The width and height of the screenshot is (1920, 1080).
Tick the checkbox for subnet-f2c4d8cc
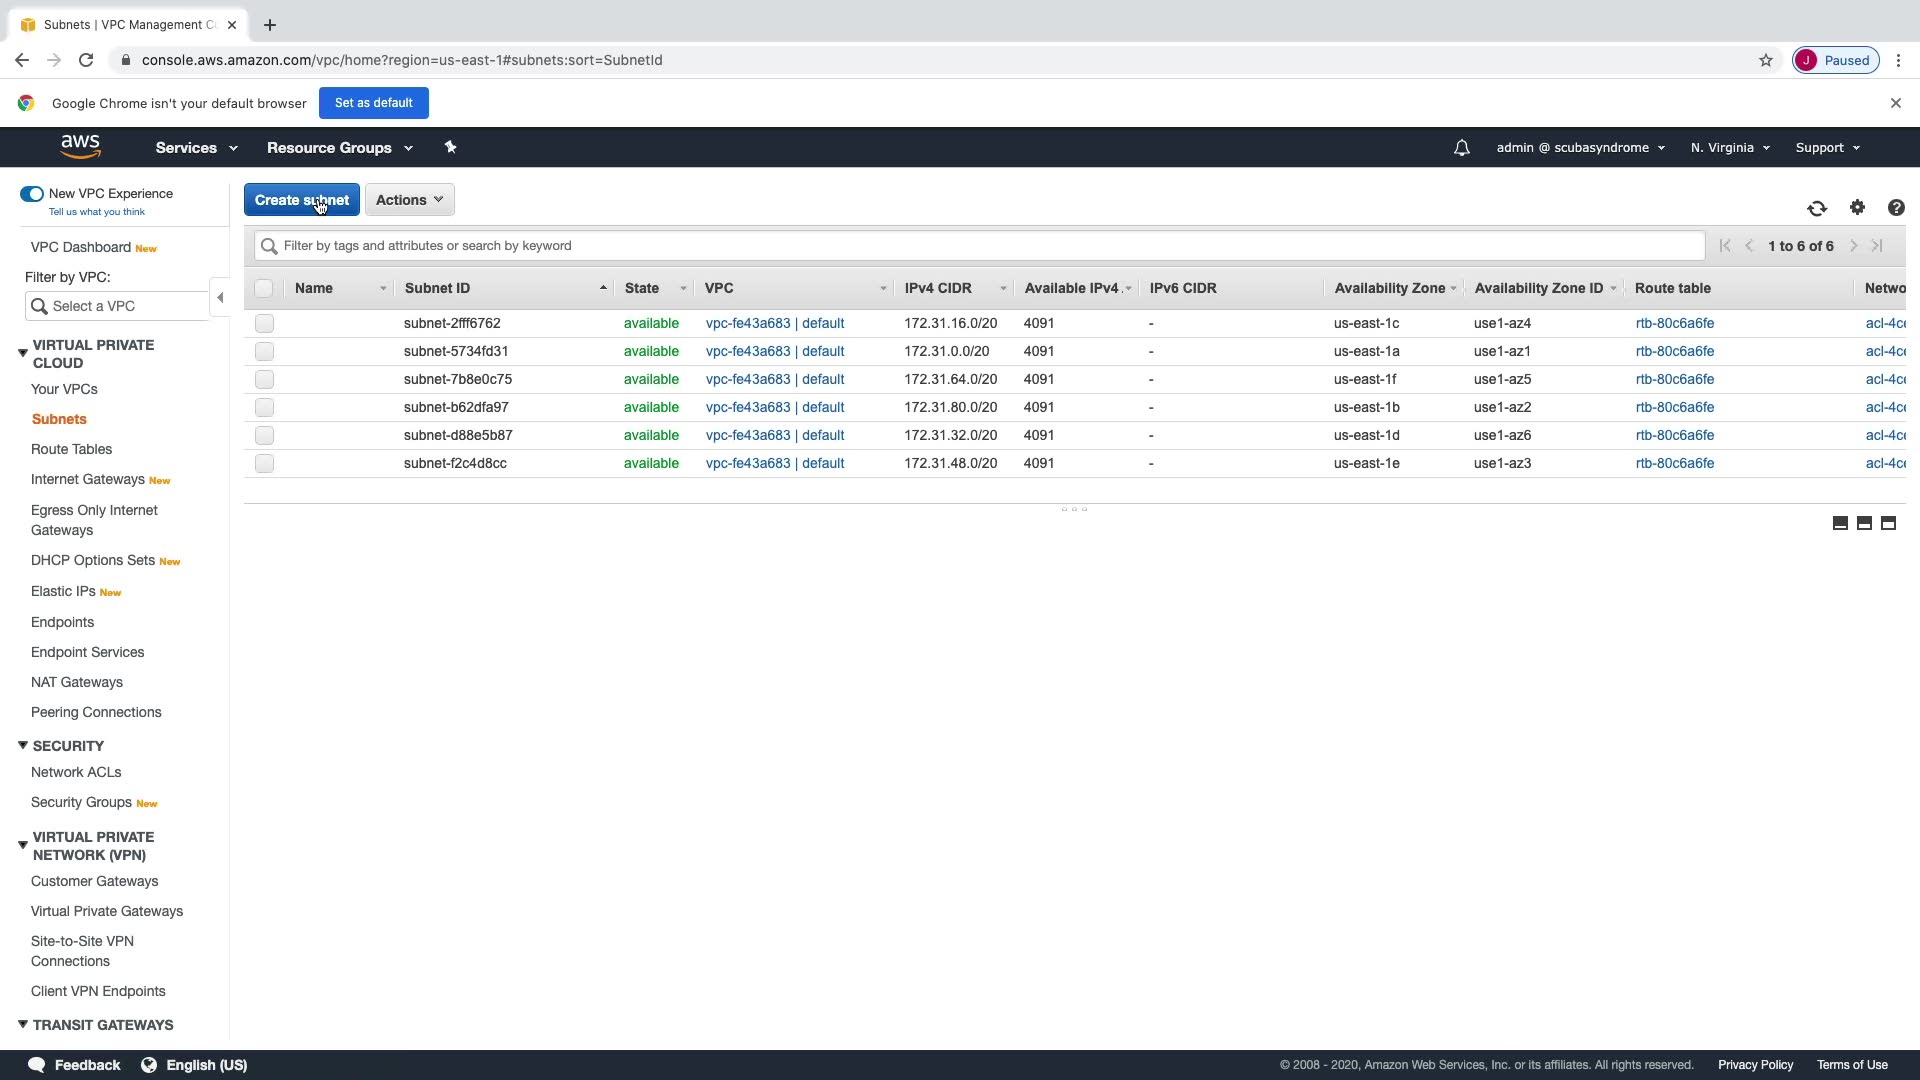point(264,463)
